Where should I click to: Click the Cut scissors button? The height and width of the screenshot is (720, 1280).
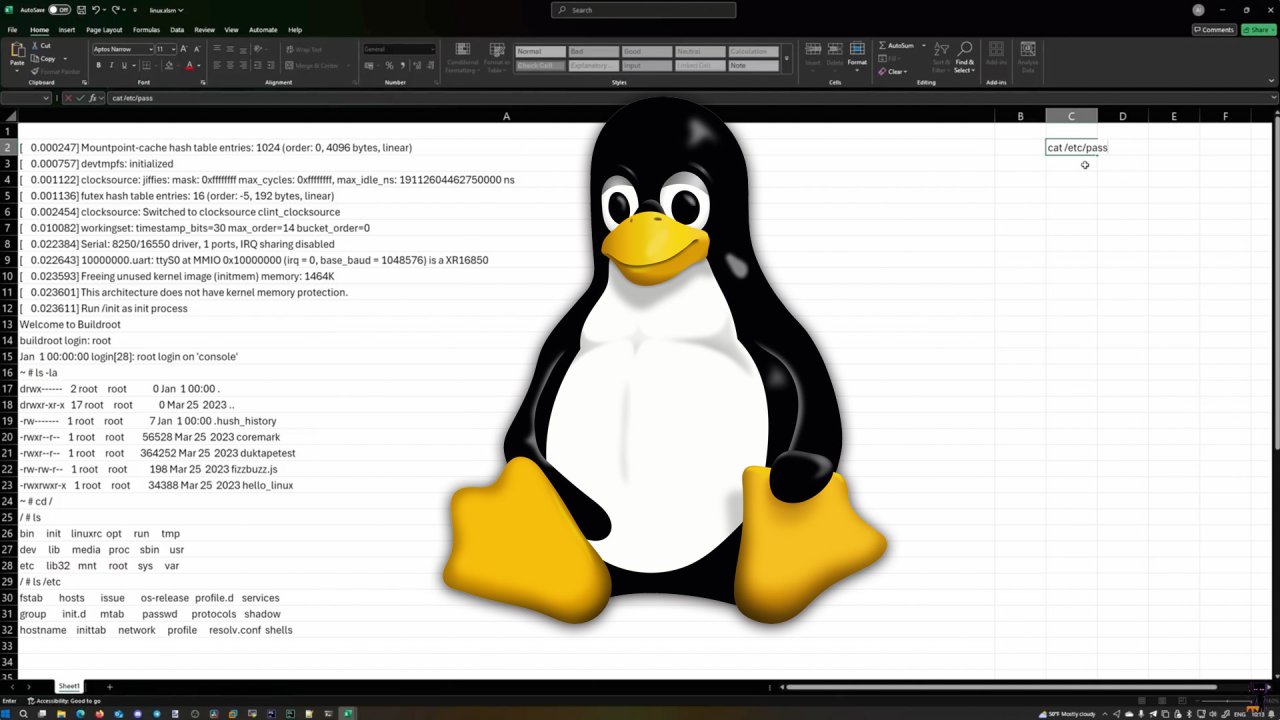click(x=41, y=46)
